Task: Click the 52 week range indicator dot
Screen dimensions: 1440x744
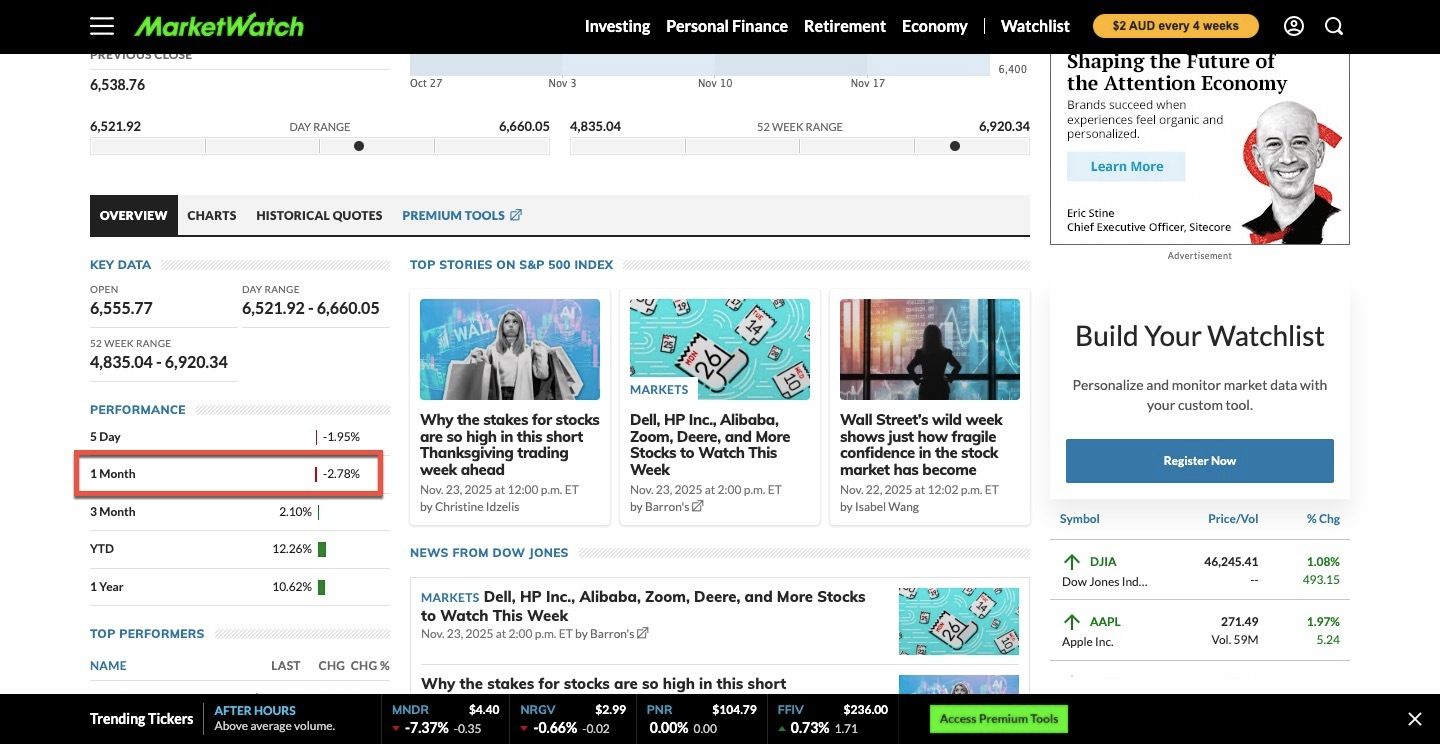Action: pyautogui.click(x=955, y=146)
